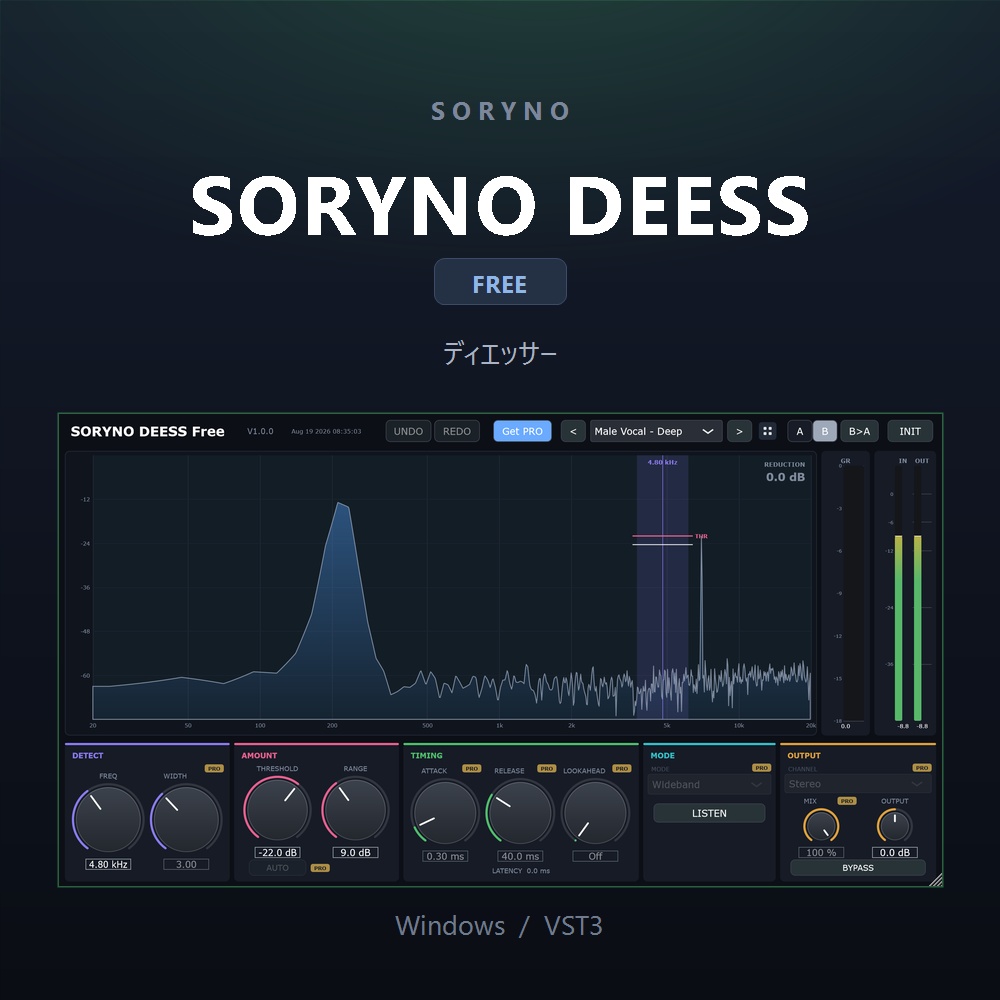The width and height of the screenshot is (1000, 1000).
Task: Open the preset grid browser icon
Action: coord(768,431)
